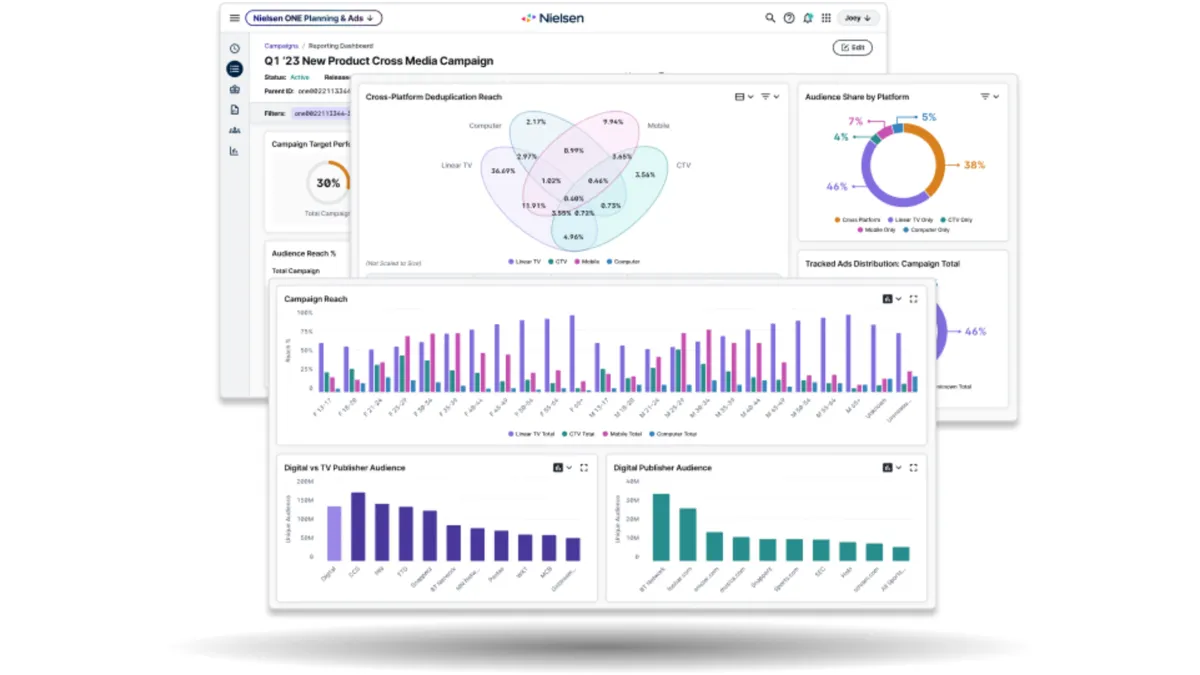Expand the Campaign Reach chart to fullscreen

point(913,298)
